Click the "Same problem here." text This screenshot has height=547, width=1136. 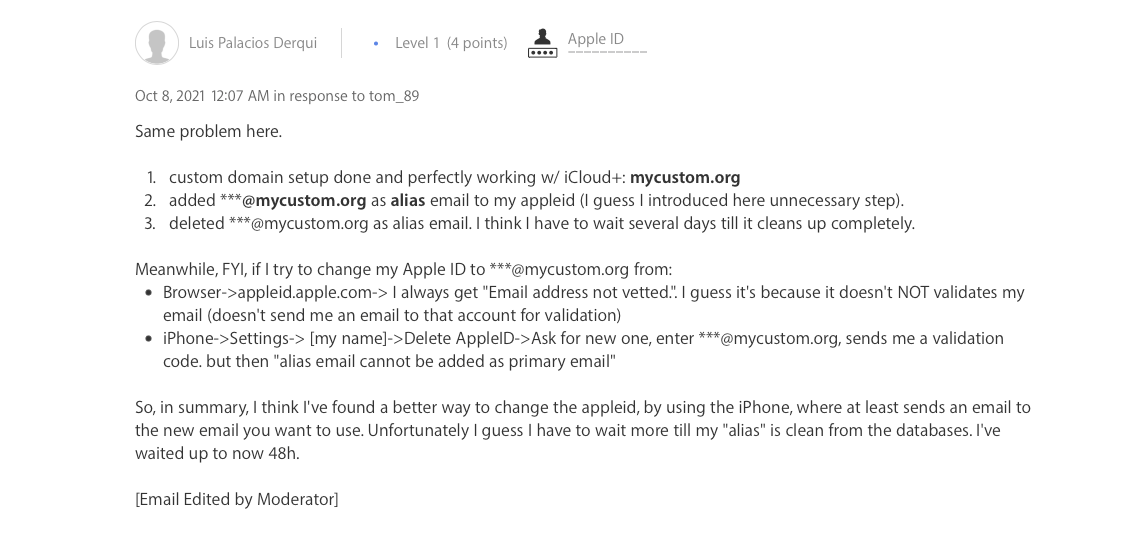(208, 131)
